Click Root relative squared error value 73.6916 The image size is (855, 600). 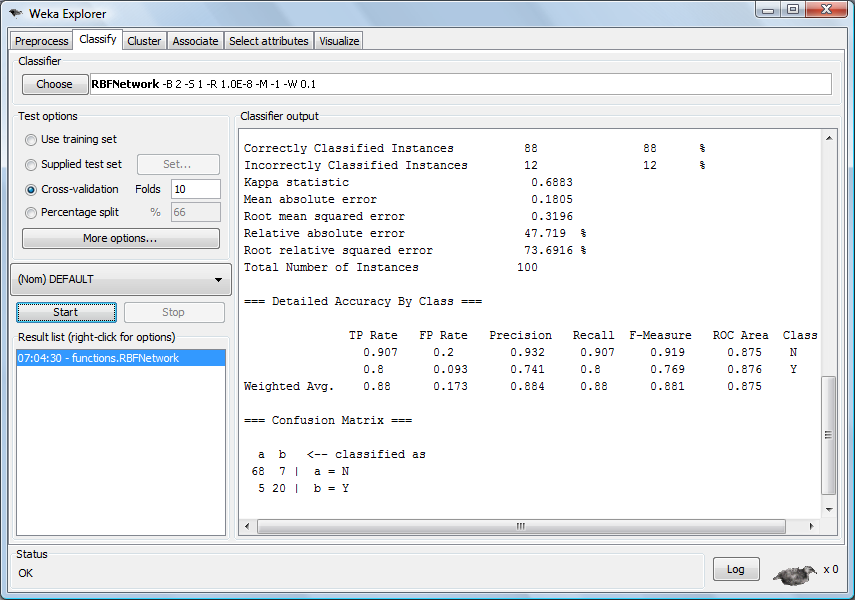pyautogui.click(x=548, y=250)
